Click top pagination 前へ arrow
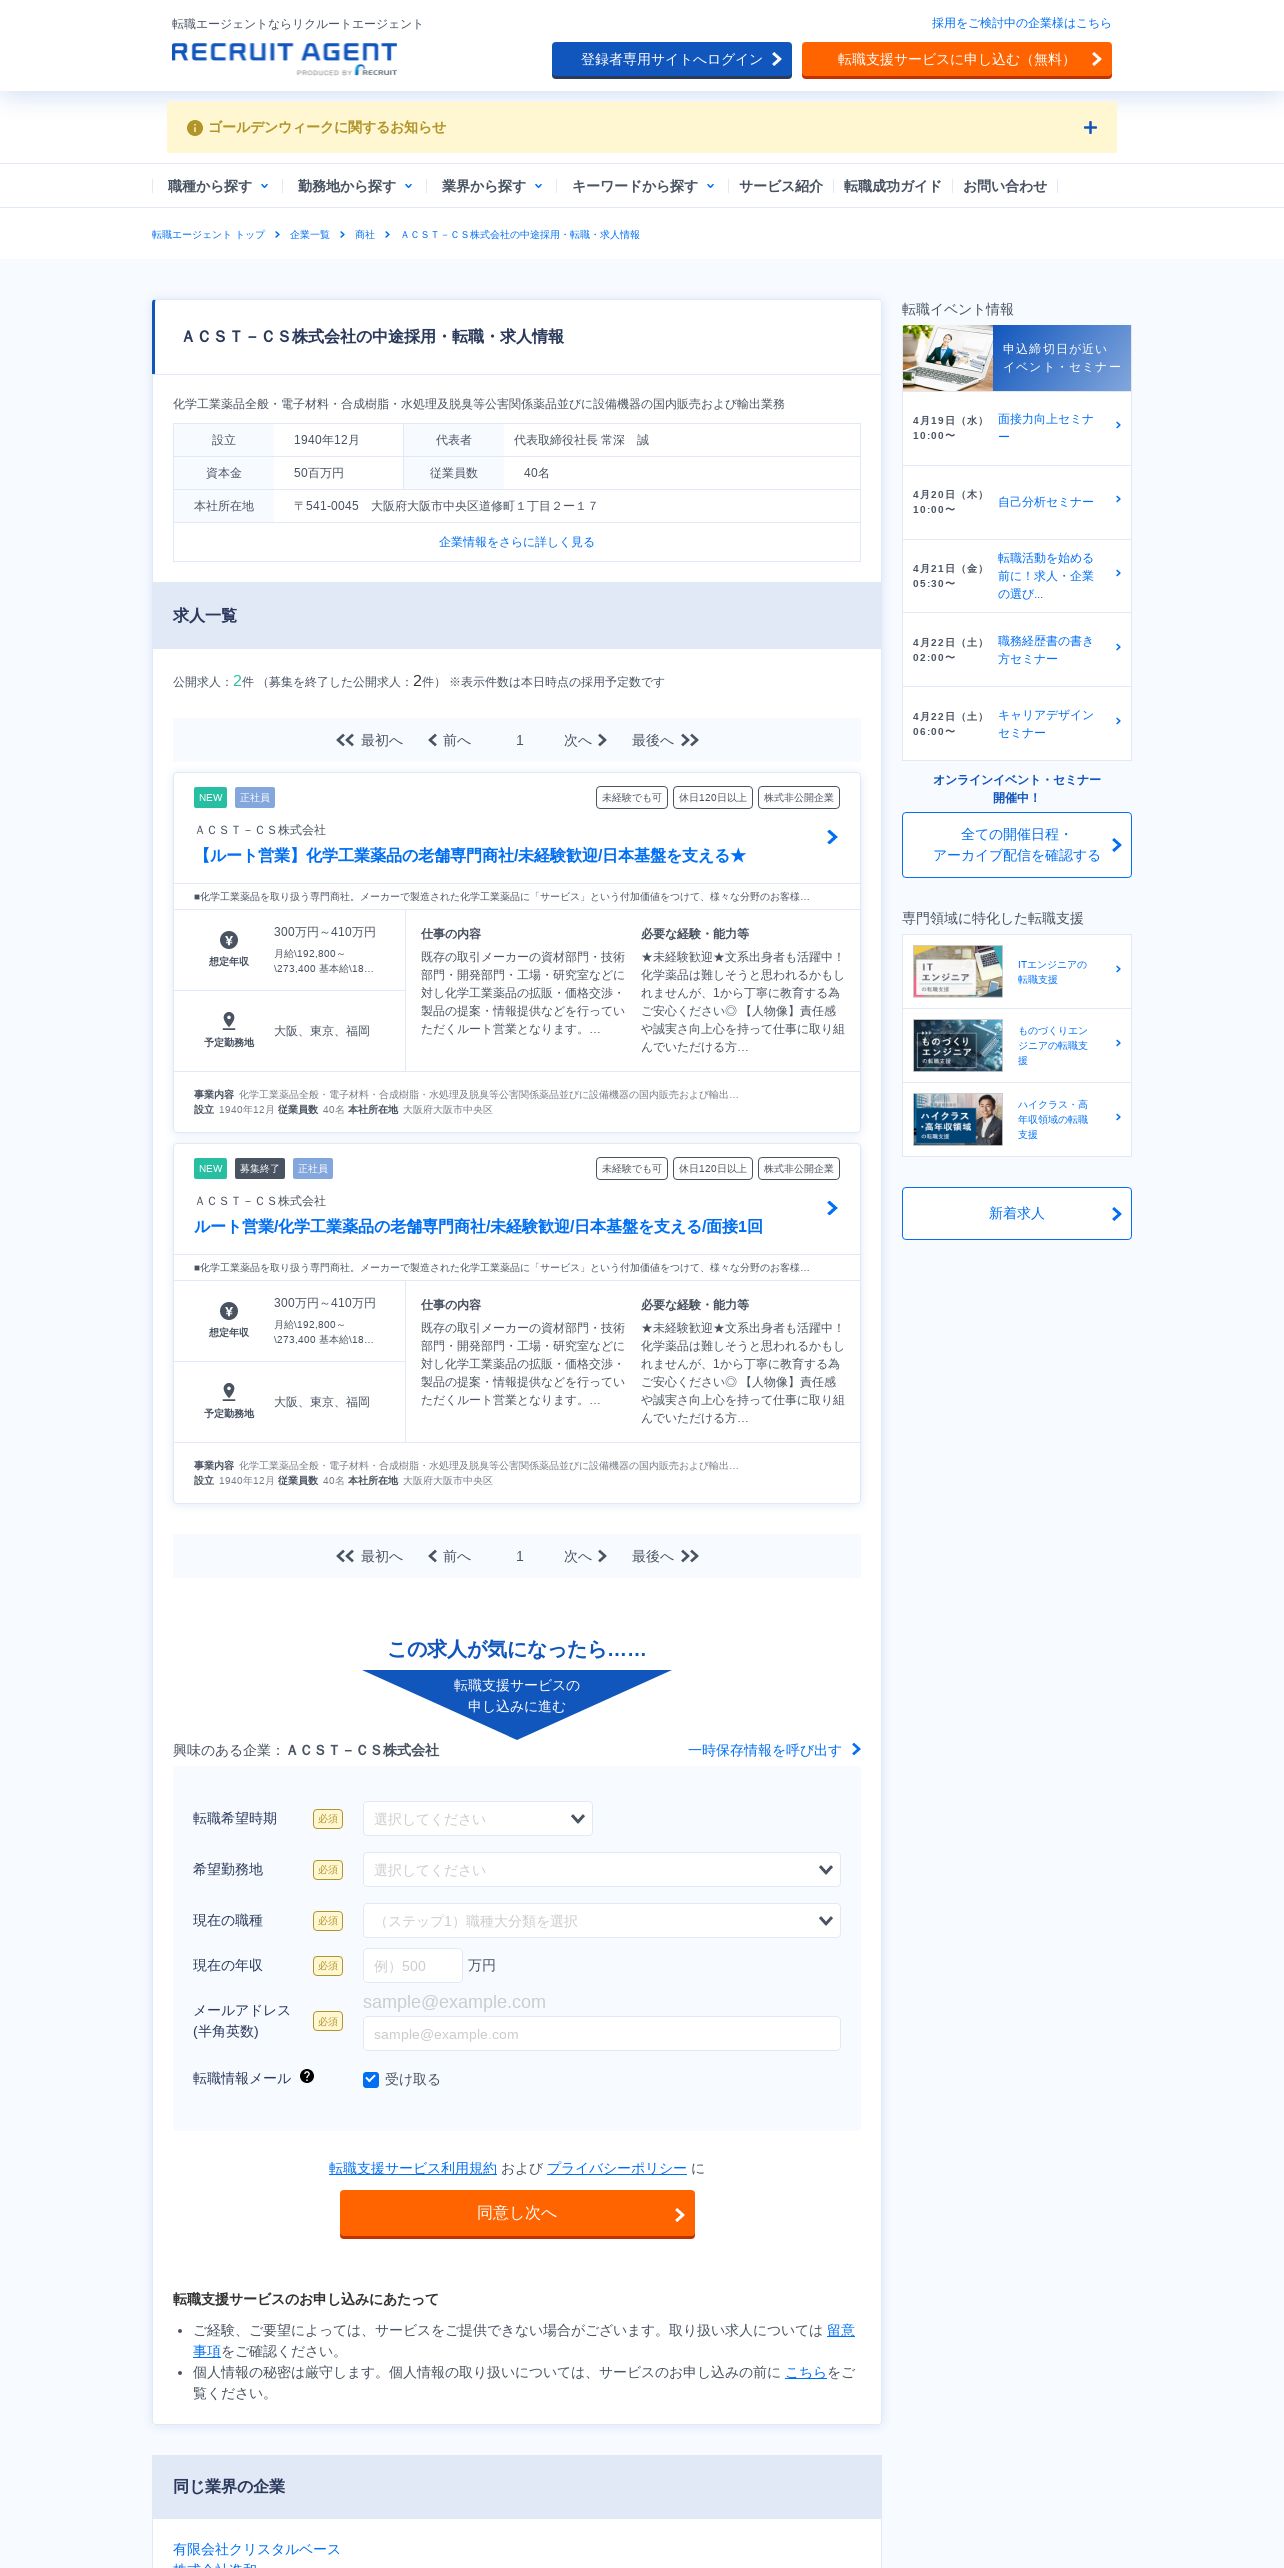 433,740
